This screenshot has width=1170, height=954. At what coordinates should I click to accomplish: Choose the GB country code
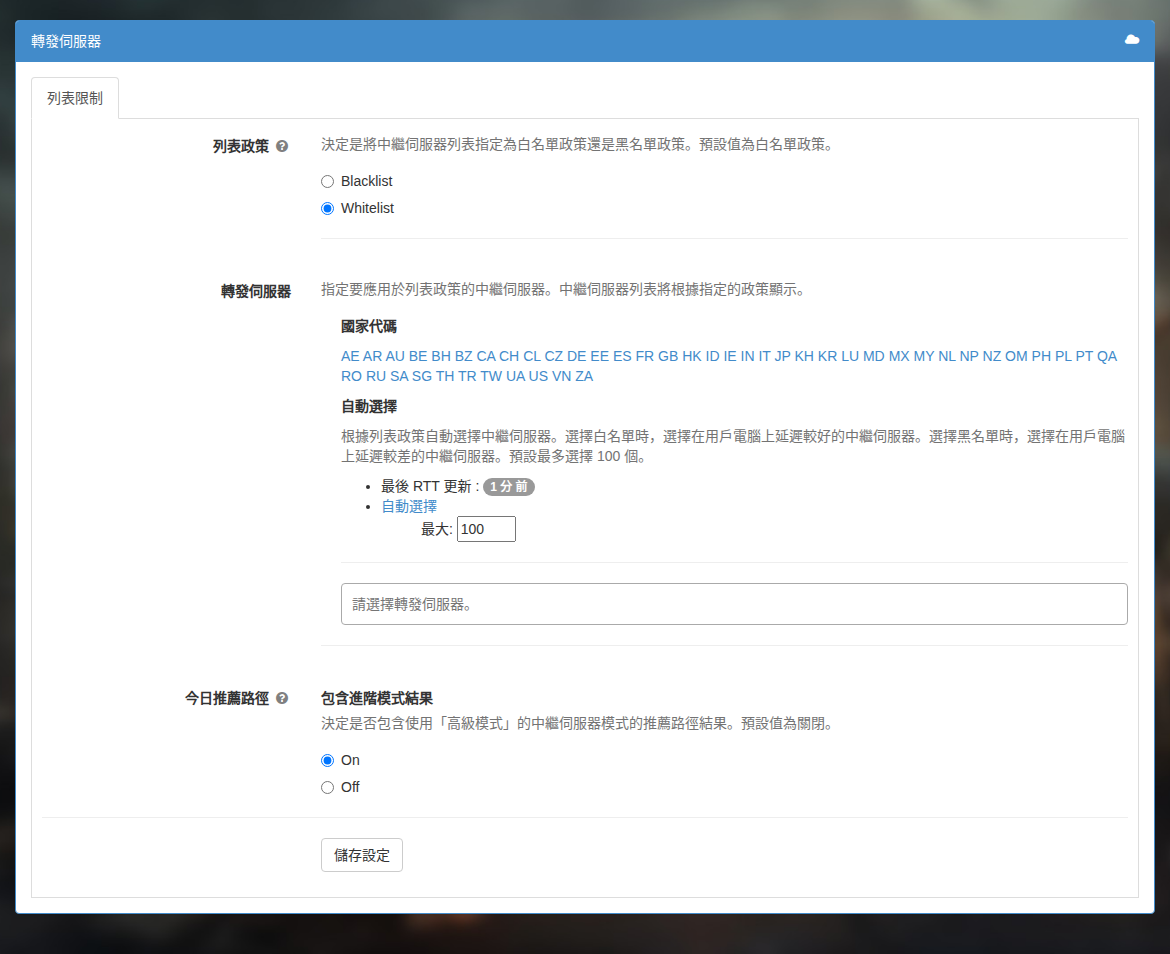tap(668, 356)
